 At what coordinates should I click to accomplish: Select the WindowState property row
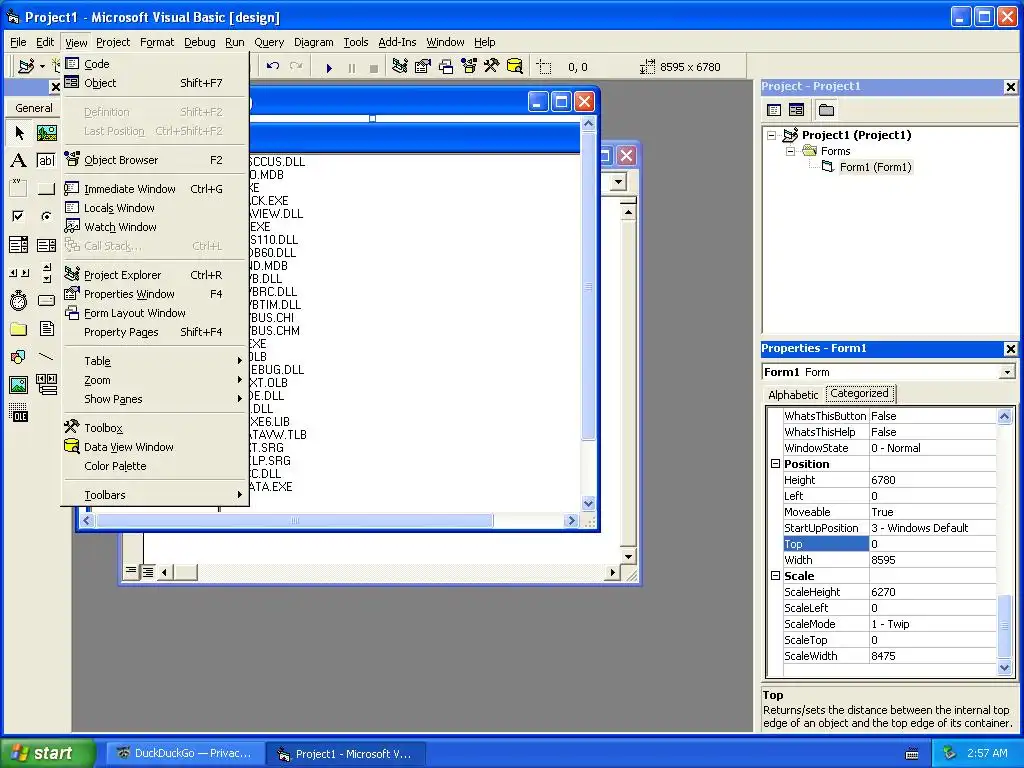(889, 448)
